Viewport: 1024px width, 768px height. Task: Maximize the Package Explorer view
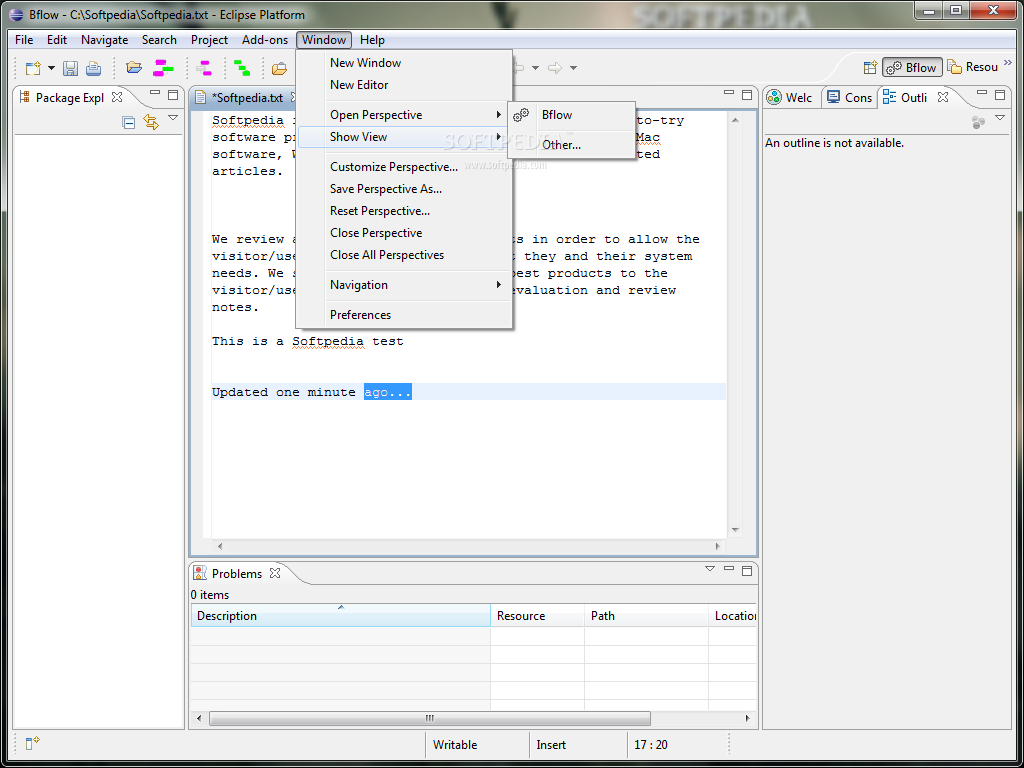pyautogui.click(x=173, y=95)
